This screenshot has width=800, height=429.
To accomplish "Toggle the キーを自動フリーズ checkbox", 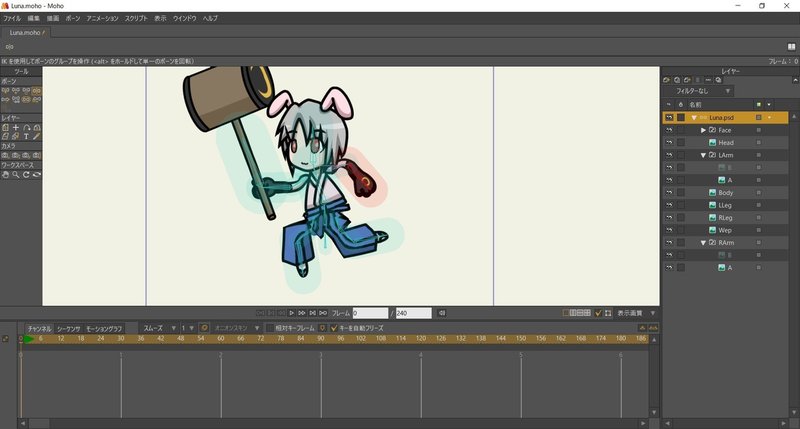I will [x=334, y=328].
